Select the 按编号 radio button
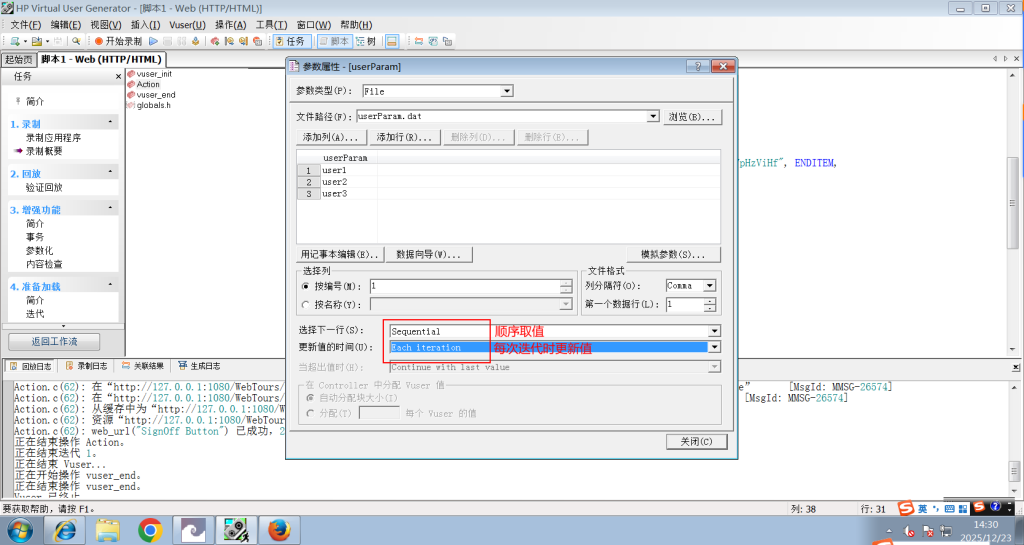This screenshot has height=545, width=1024. click(x=306, y=286)
